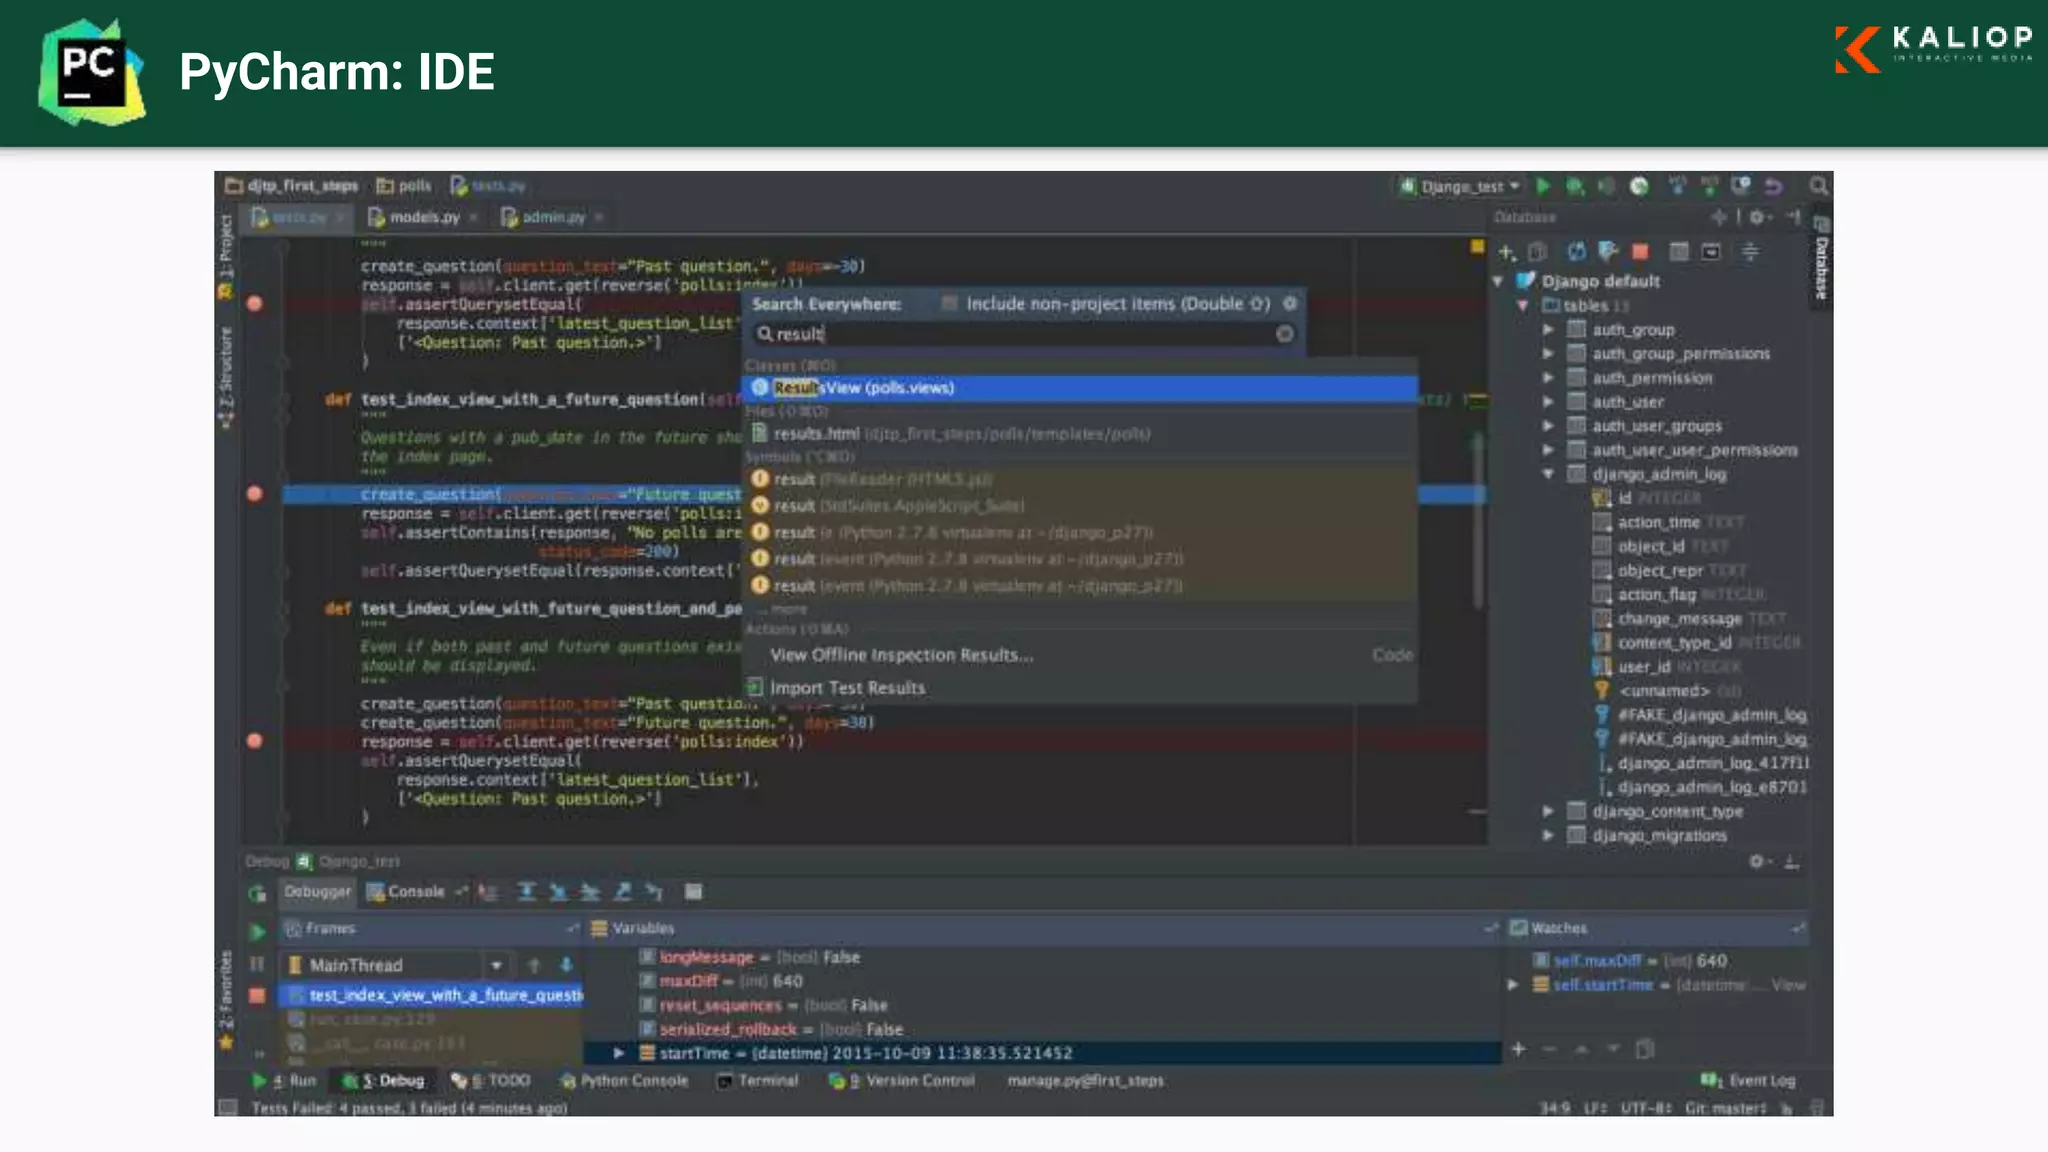The width and height of the screenshot is (2048, 1152).
Task: Rerun Django_test with the rerun icon
Action: click(x=257, y=893)
